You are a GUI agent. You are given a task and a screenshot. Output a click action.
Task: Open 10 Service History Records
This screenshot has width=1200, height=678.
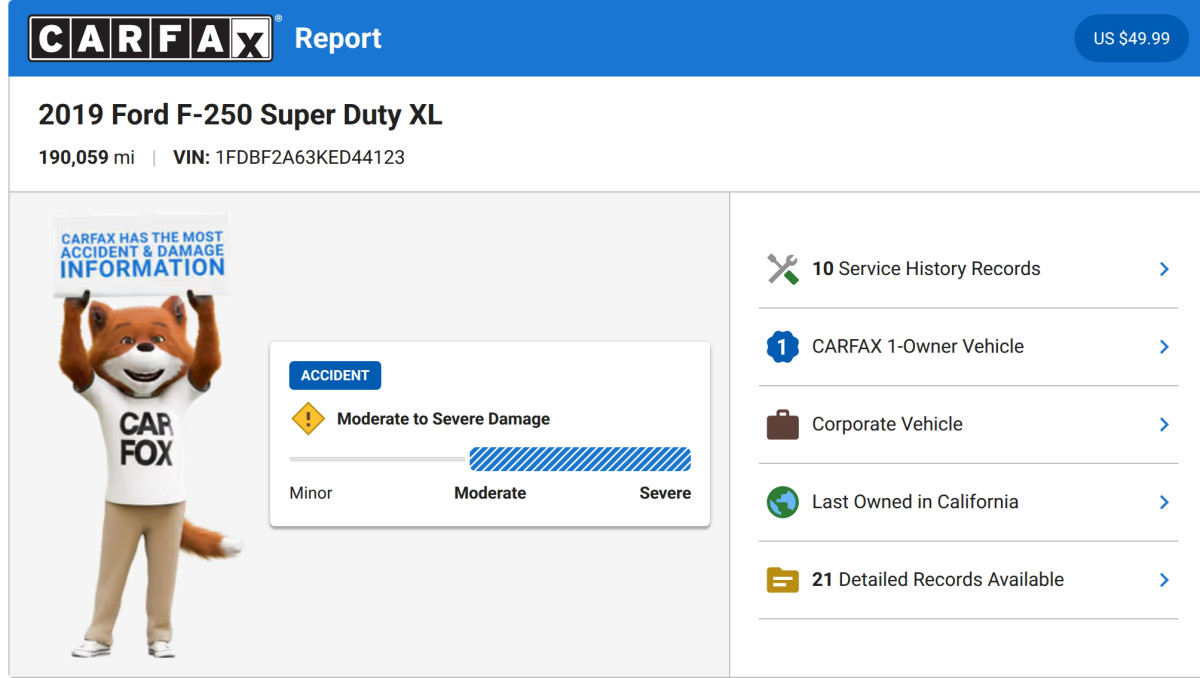click(968, 269)
